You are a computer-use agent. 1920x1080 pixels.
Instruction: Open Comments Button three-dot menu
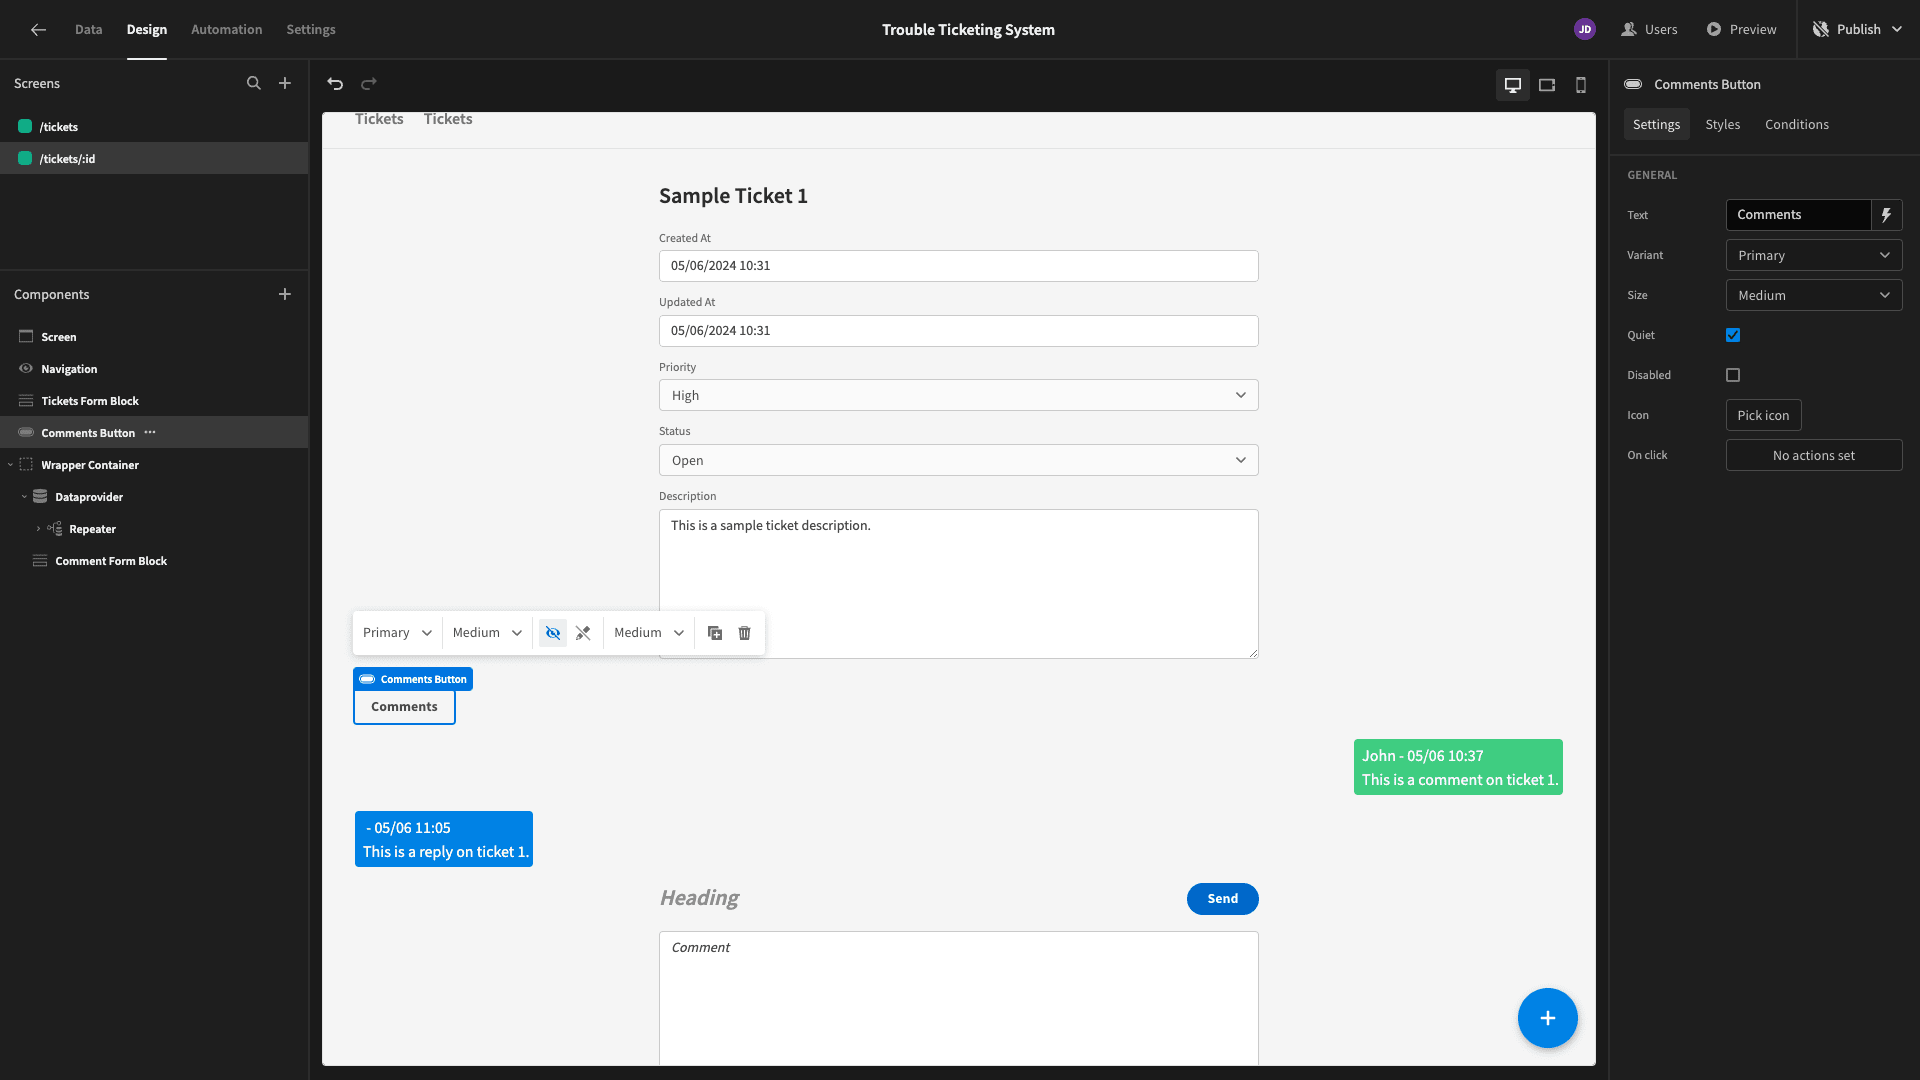tap(150, 433)
